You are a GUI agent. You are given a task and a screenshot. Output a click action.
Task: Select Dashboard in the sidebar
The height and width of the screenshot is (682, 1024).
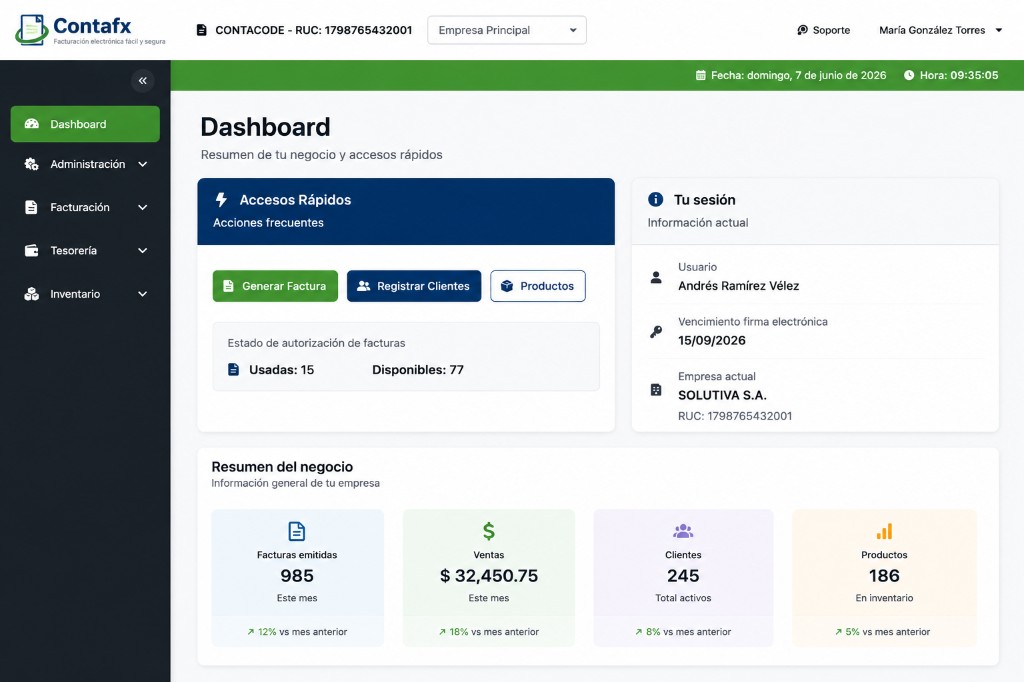click(x=85, y=124)
